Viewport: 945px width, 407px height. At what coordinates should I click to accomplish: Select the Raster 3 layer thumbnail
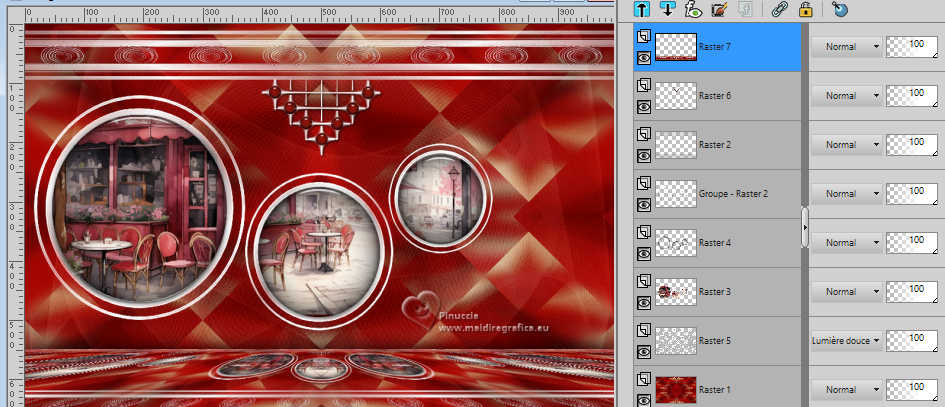pyautogui.click(x=676, y=292)
